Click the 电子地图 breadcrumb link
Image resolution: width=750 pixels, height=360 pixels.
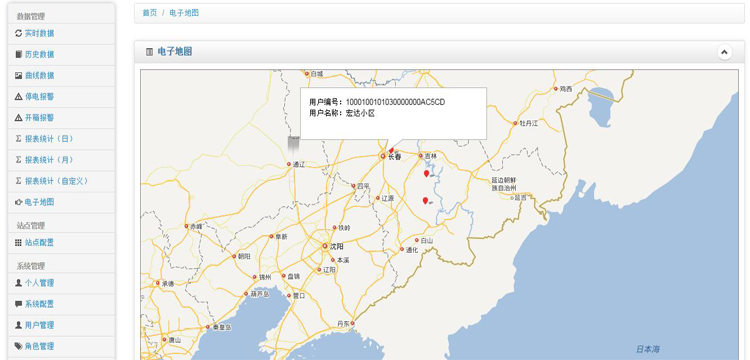click(184, 13)
